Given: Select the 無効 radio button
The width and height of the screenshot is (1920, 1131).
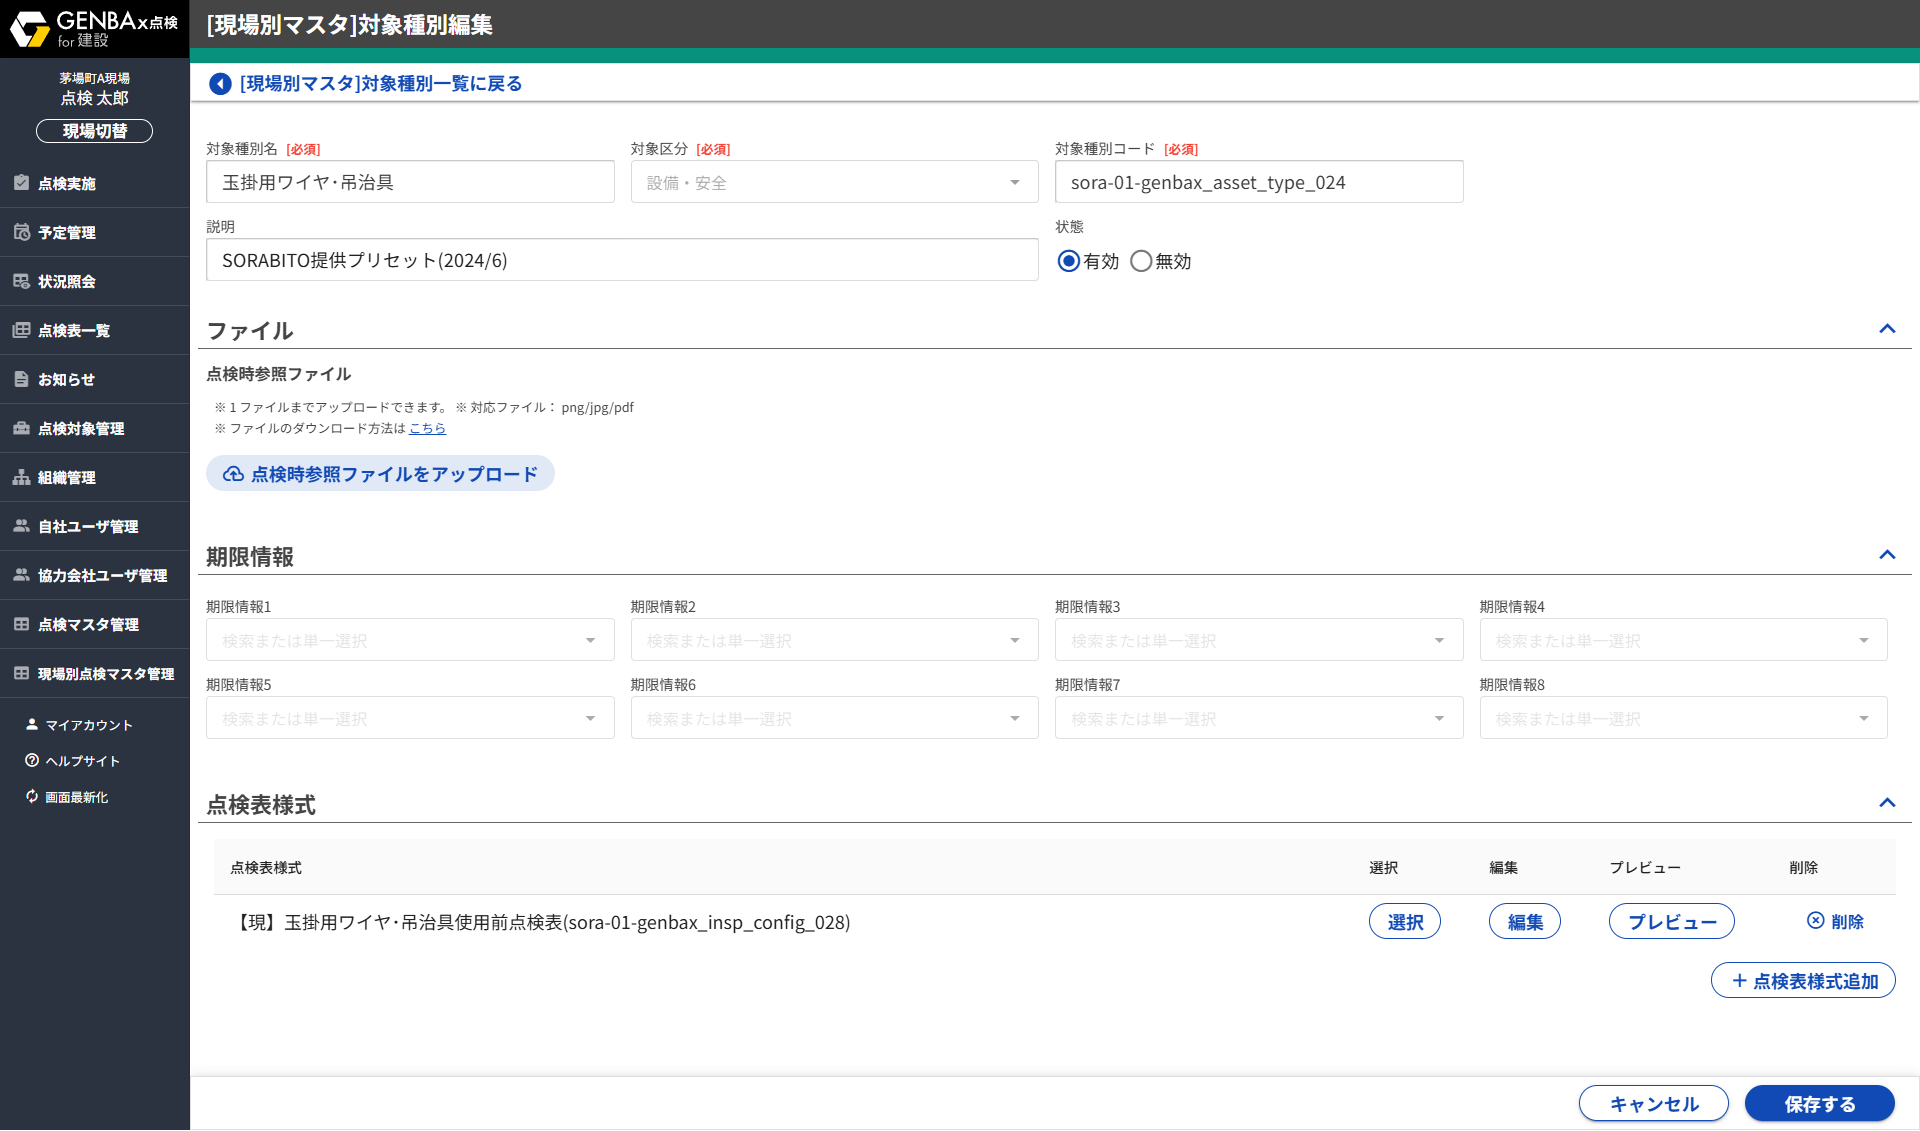Looking at the screenshot, I should pyautogui.click(x=1141, y=261).
